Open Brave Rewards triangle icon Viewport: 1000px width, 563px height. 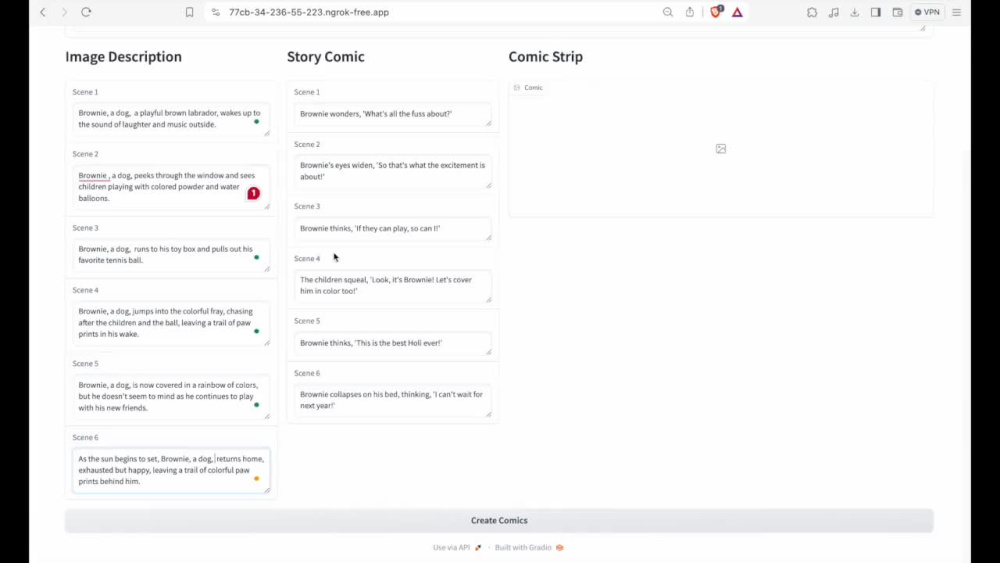tap(737, 12)
